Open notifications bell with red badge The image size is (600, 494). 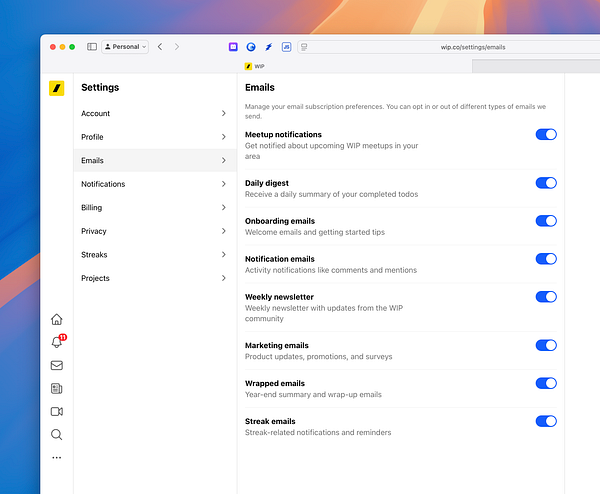point(57,342)
